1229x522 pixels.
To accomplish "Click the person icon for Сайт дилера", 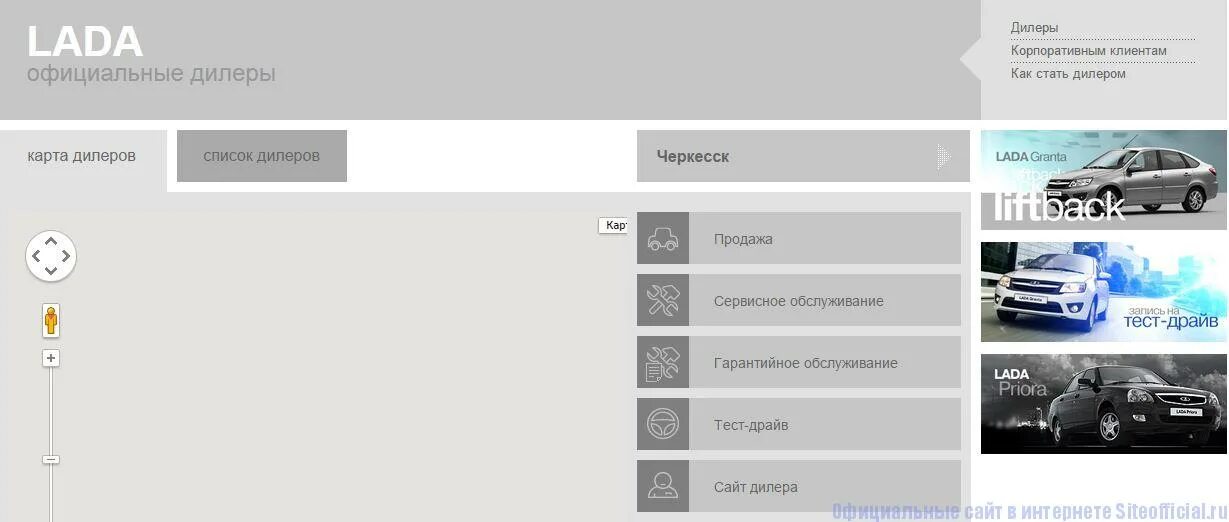I will pyautogui.click(x=663, y=486).
